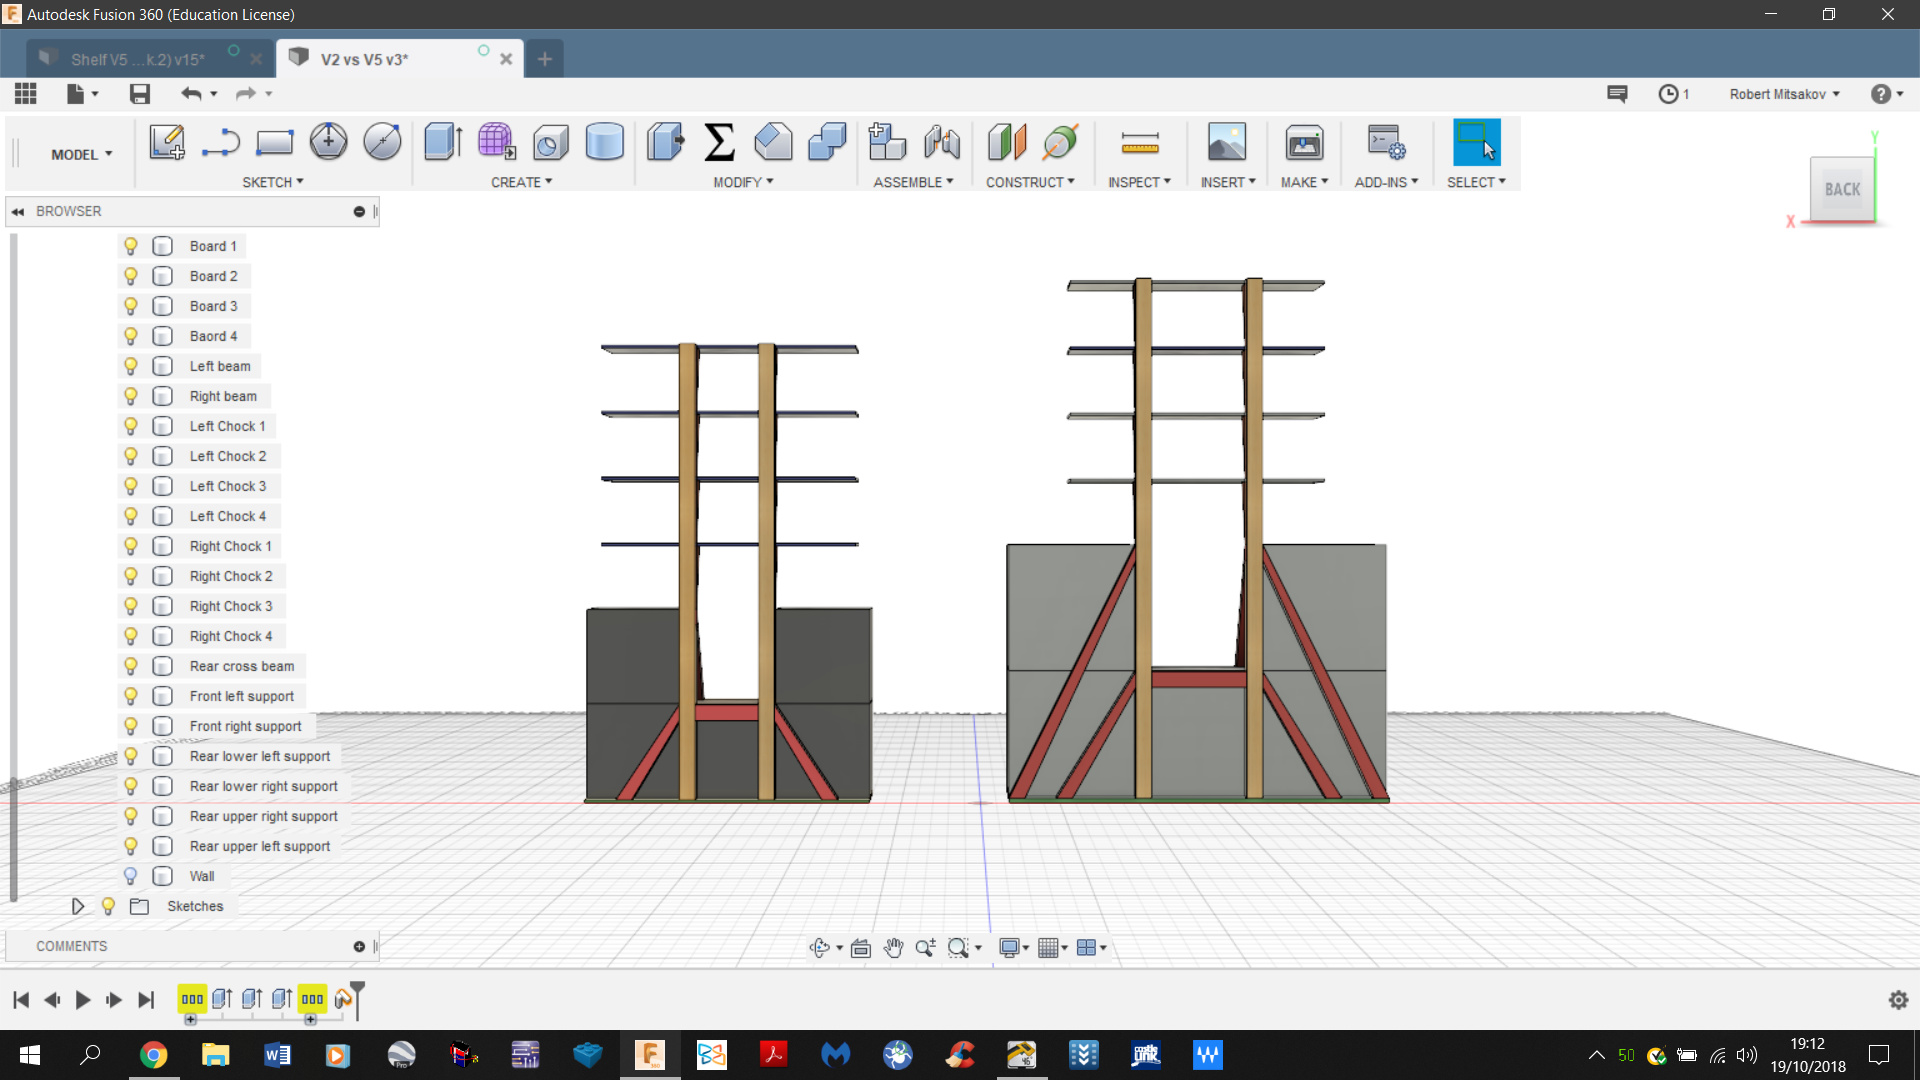Screen dimensions: 1920x1080
Task: Choose the Rectangle sketch tool
Action: tap(274, 142)
